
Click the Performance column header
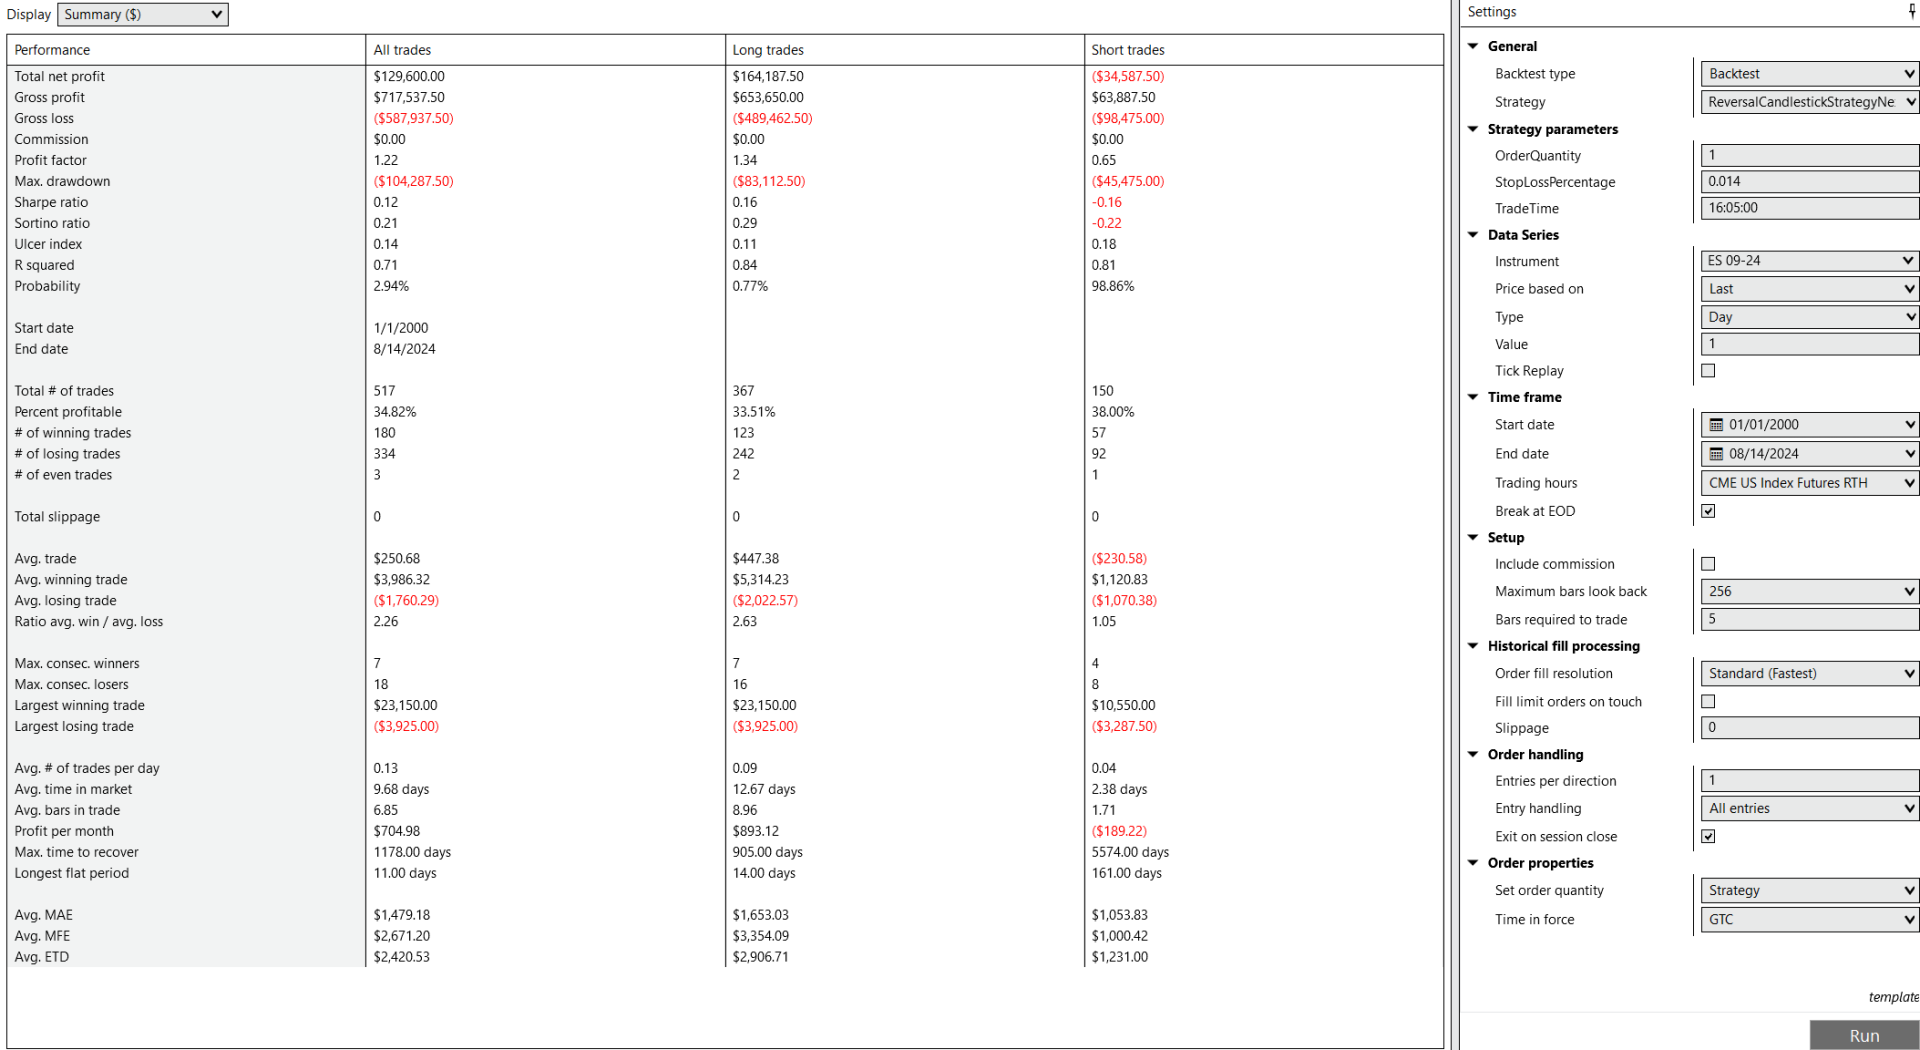186,50
